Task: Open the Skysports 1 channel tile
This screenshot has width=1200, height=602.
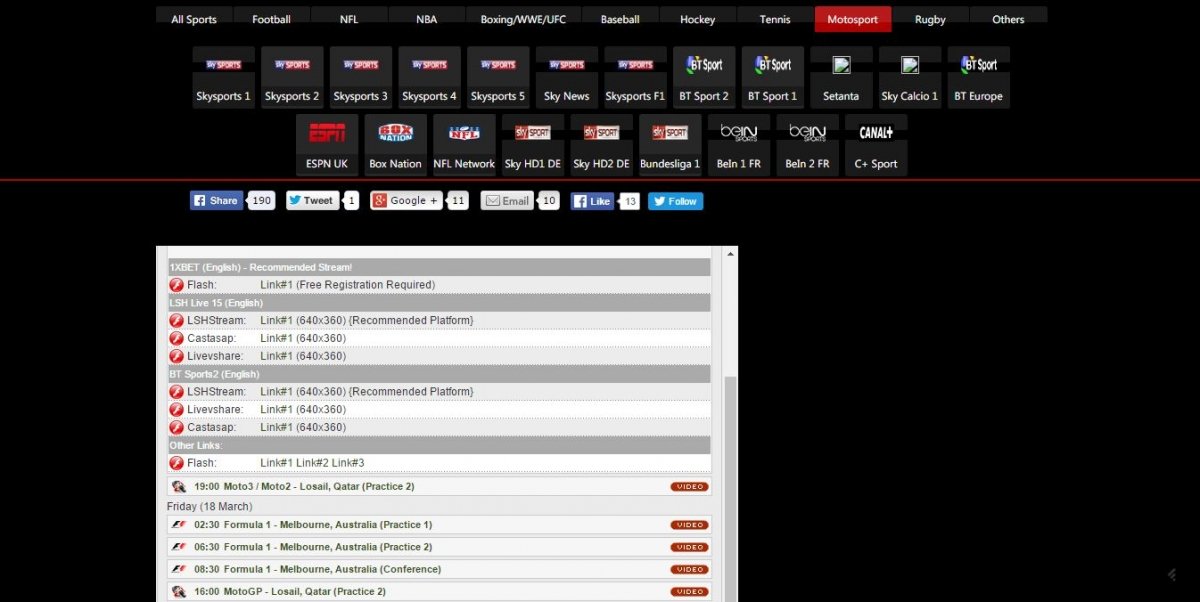Action: point(224,77)
